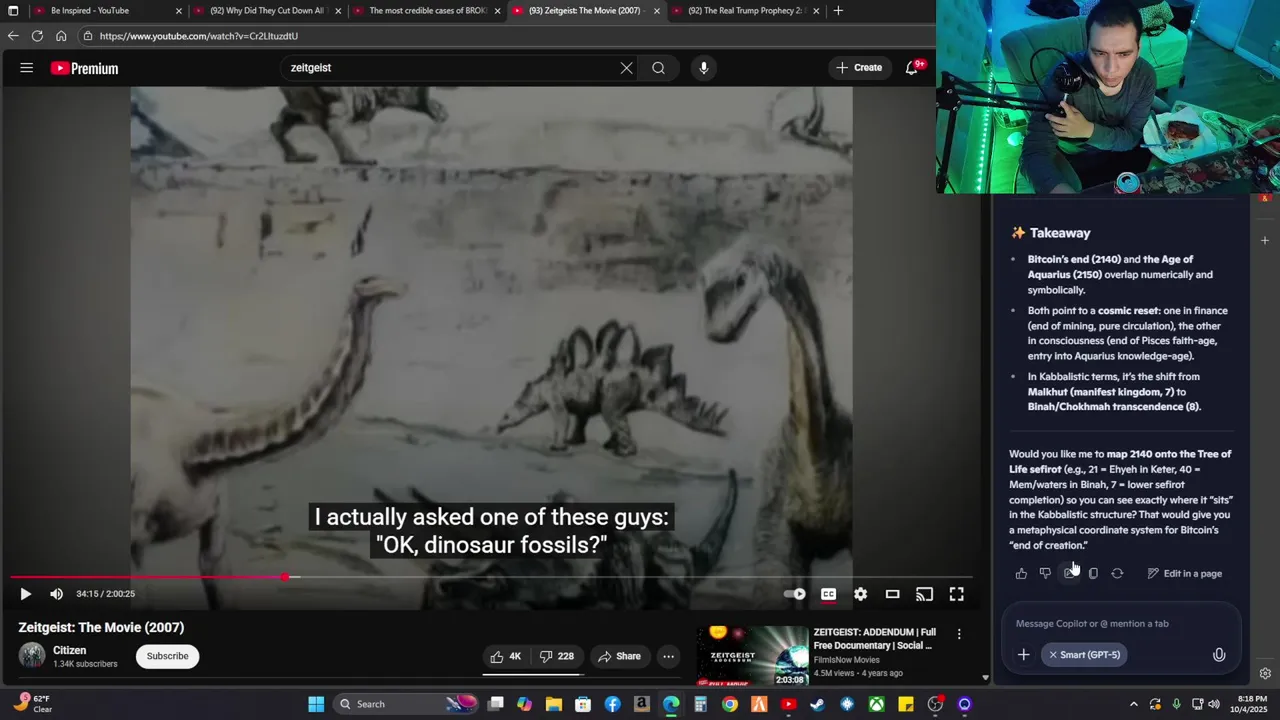This screenshot has height=720, width=1280.
Task: Mute the video volume
Action: 57,594
